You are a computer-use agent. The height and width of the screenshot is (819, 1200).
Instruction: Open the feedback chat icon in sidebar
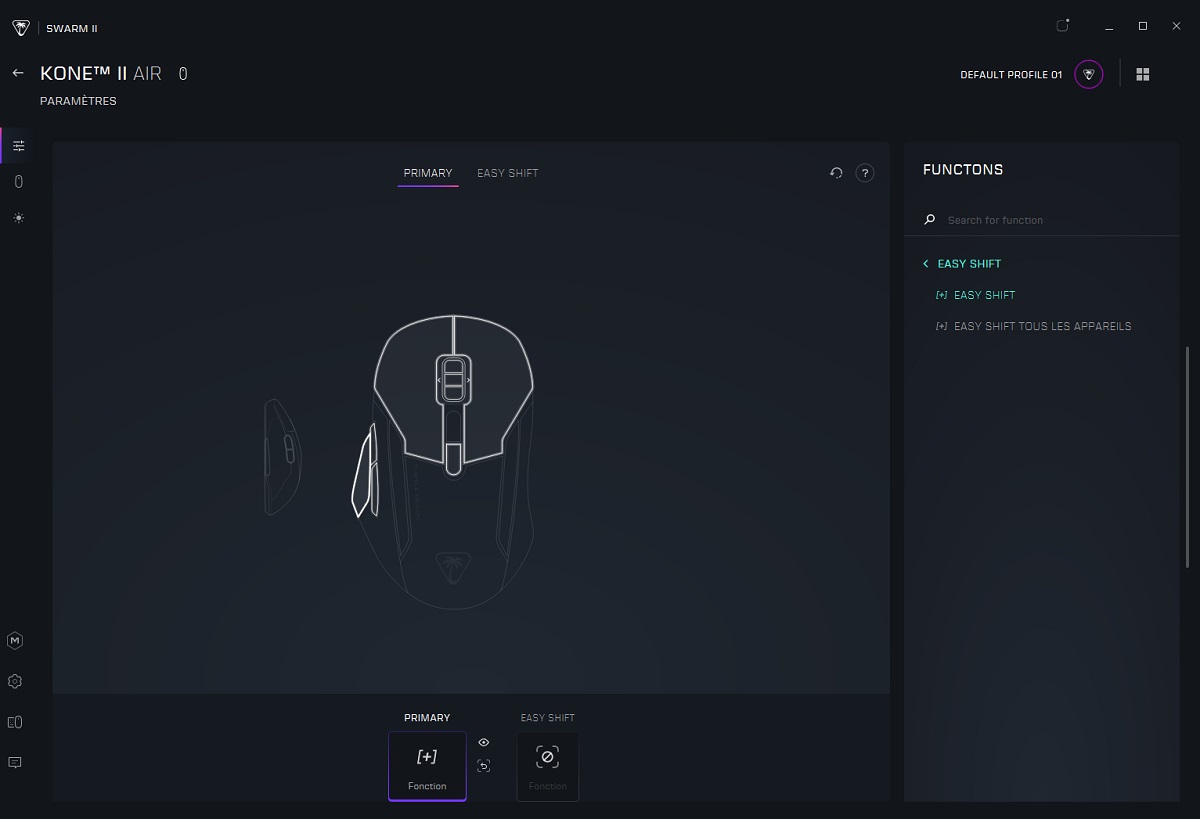15,763
